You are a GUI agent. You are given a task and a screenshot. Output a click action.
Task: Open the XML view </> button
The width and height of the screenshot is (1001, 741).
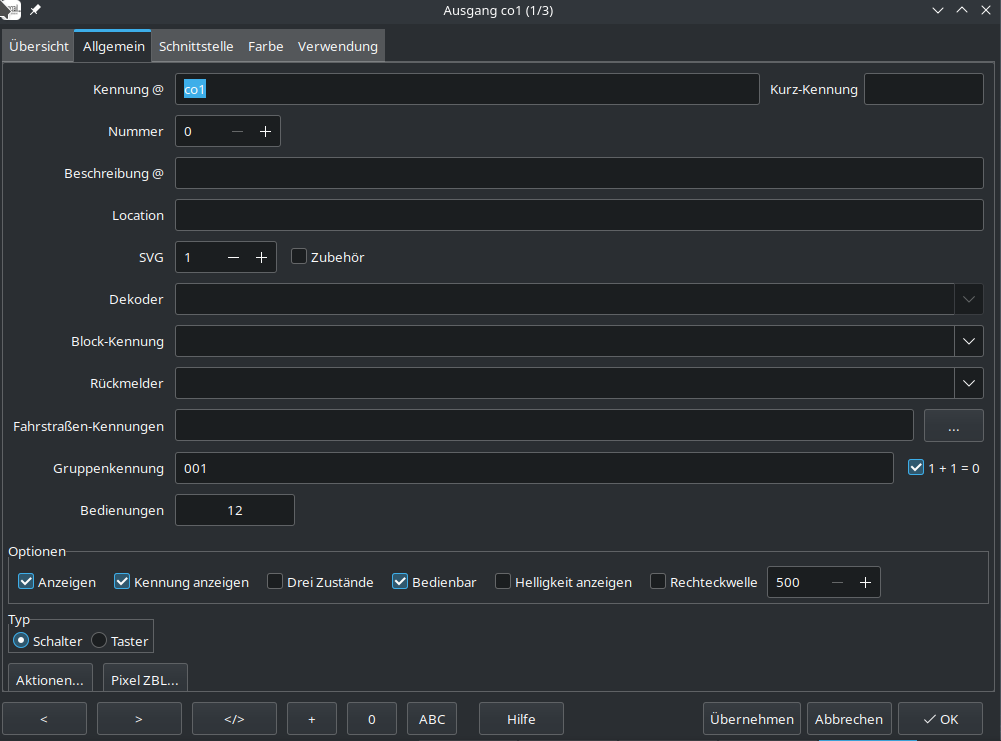pos(234,719)
